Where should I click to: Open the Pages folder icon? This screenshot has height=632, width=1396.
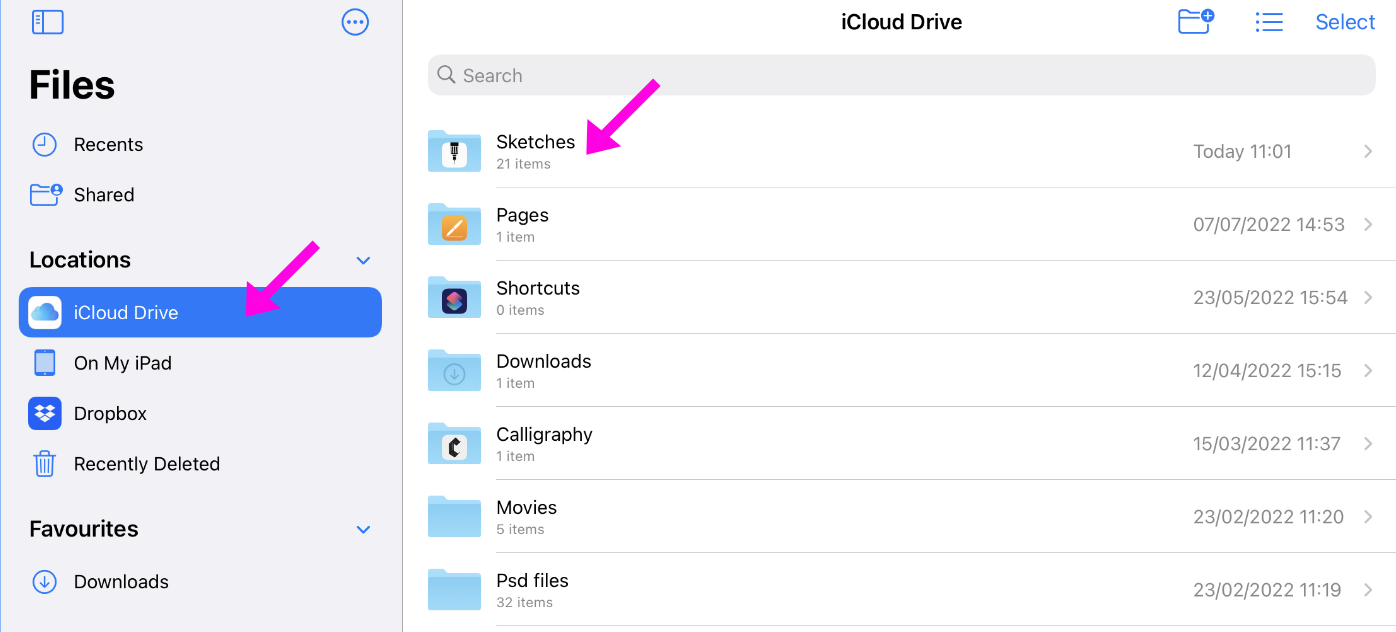pyautogui.click(x=454, y=224)
